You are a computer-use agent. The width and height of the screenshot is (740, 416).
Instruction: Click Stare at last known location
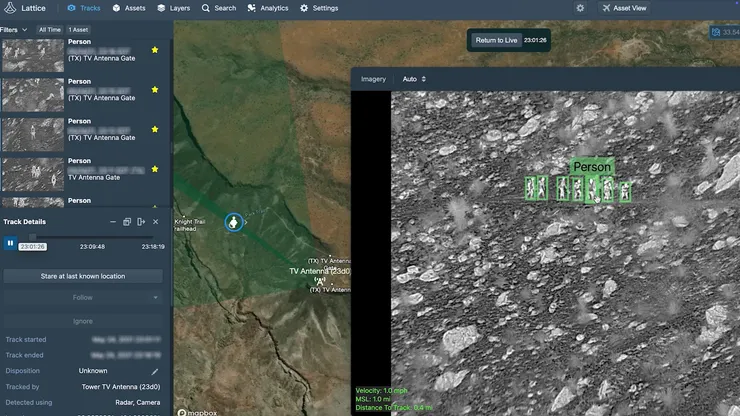click(x=83, y=275)
